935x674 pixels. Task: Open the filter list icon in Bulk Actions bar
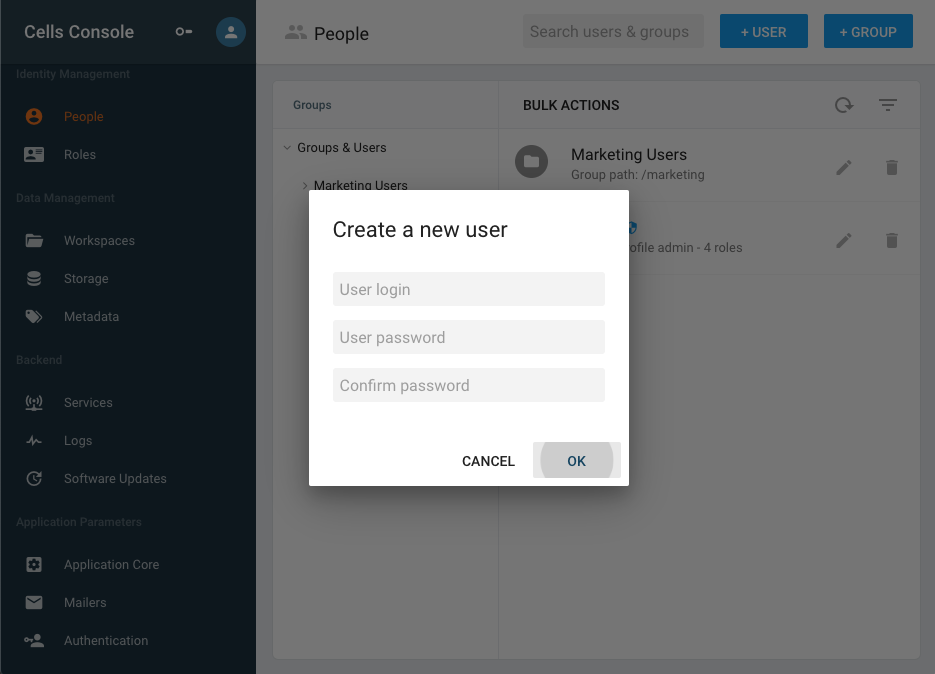pyautogui.click(x=888, y=106)
